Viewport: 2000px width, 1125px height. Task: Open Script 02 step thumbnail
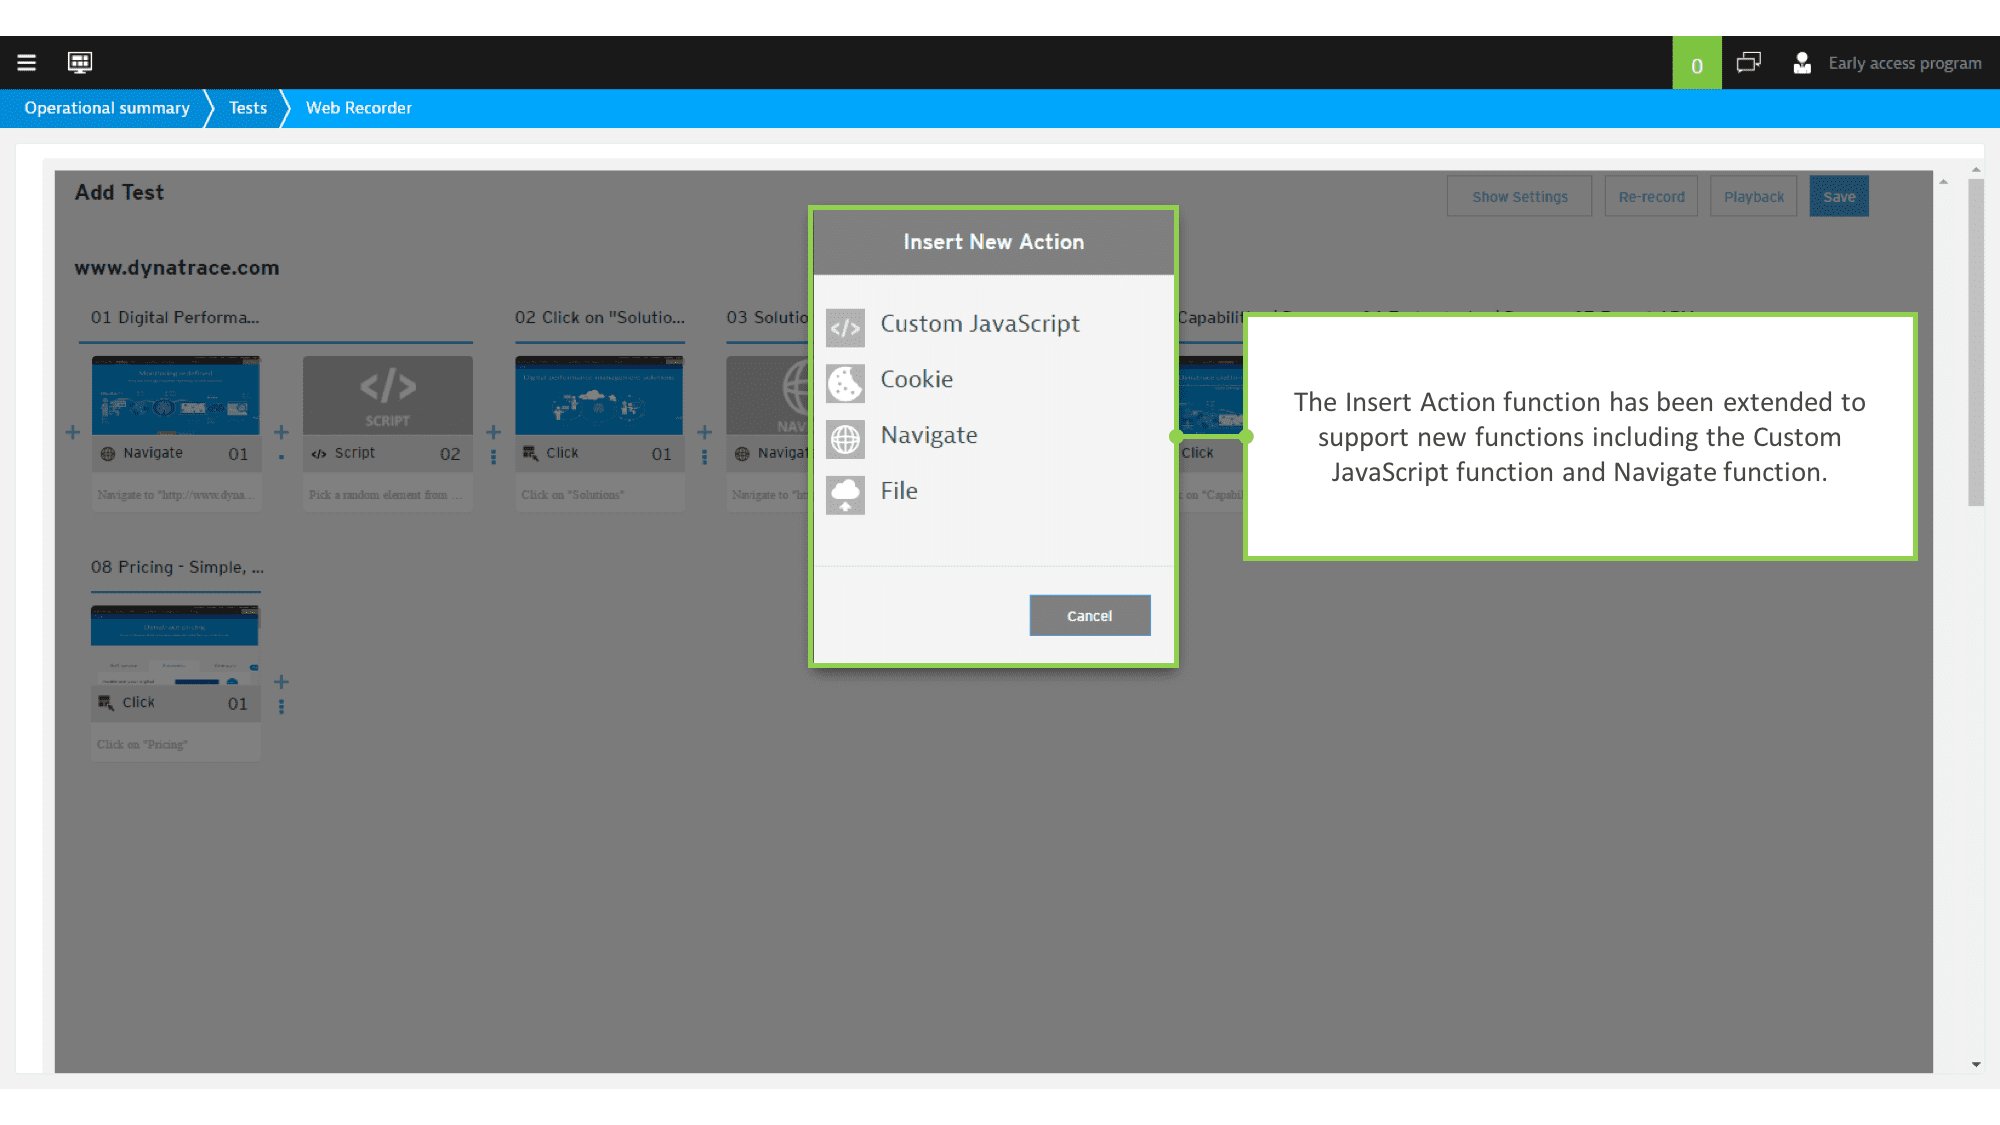click(388, 395)
